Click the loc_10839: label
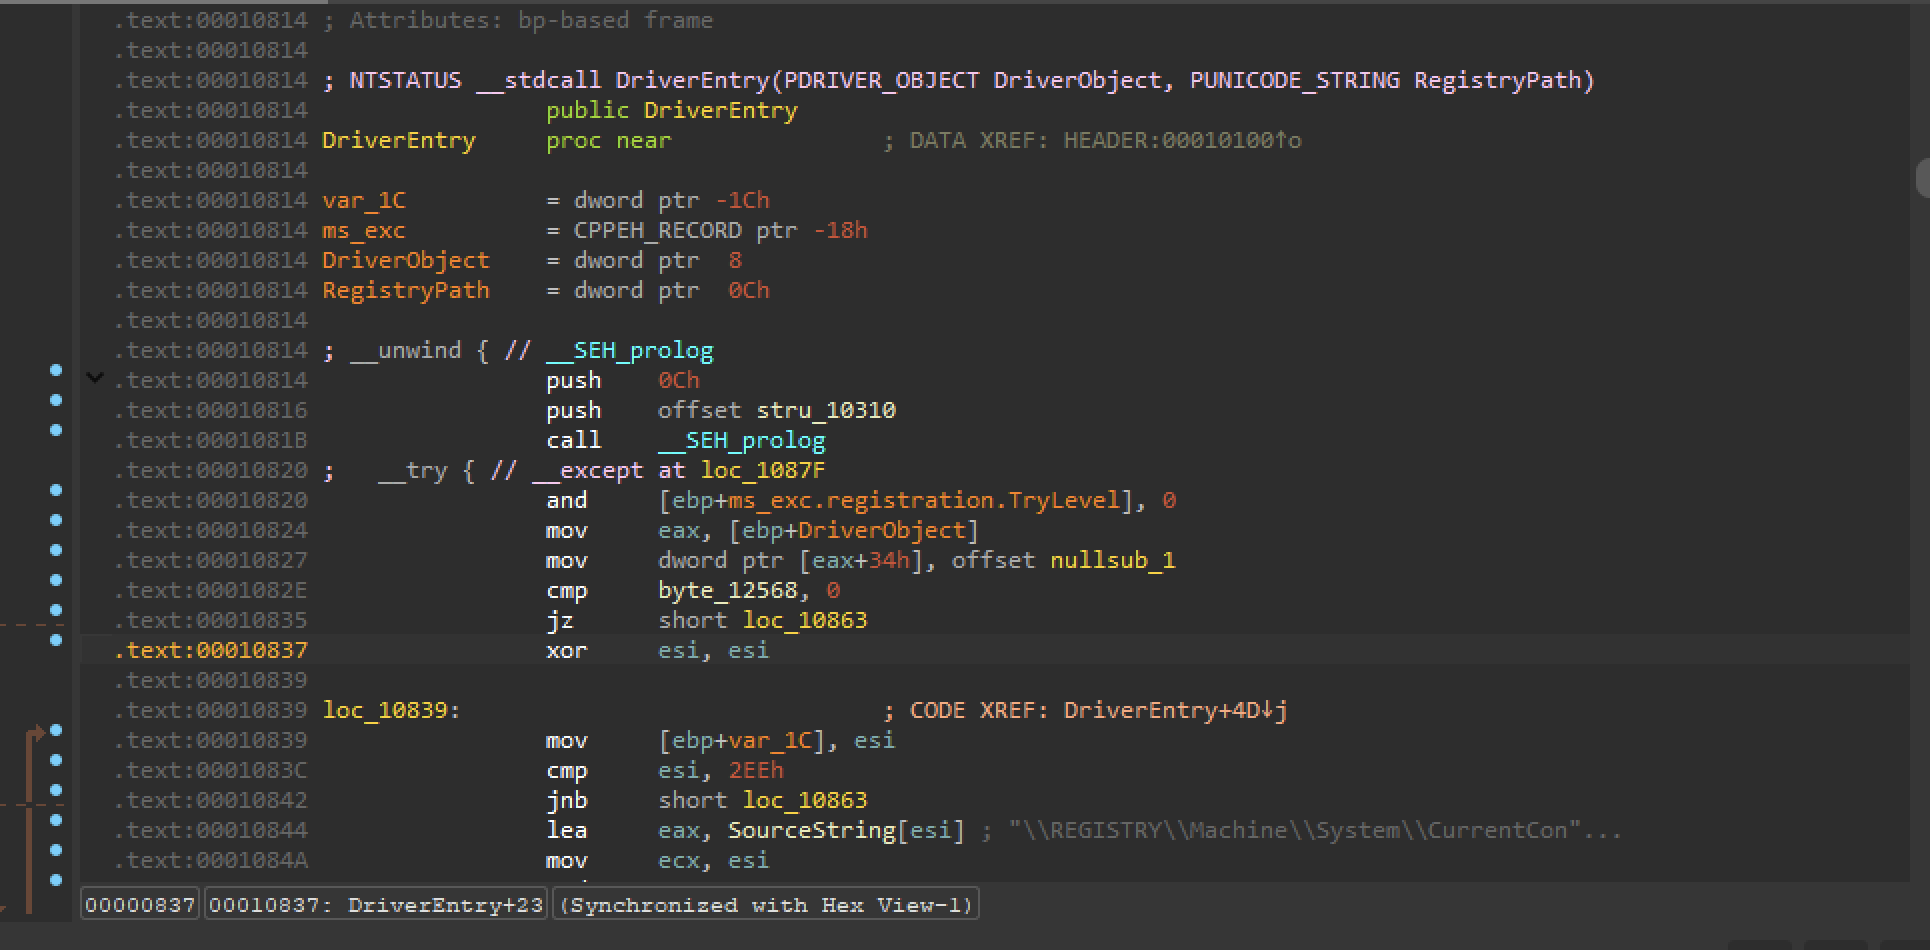Viewport: 1930px width, 950px height. click(x=391, y=710)
